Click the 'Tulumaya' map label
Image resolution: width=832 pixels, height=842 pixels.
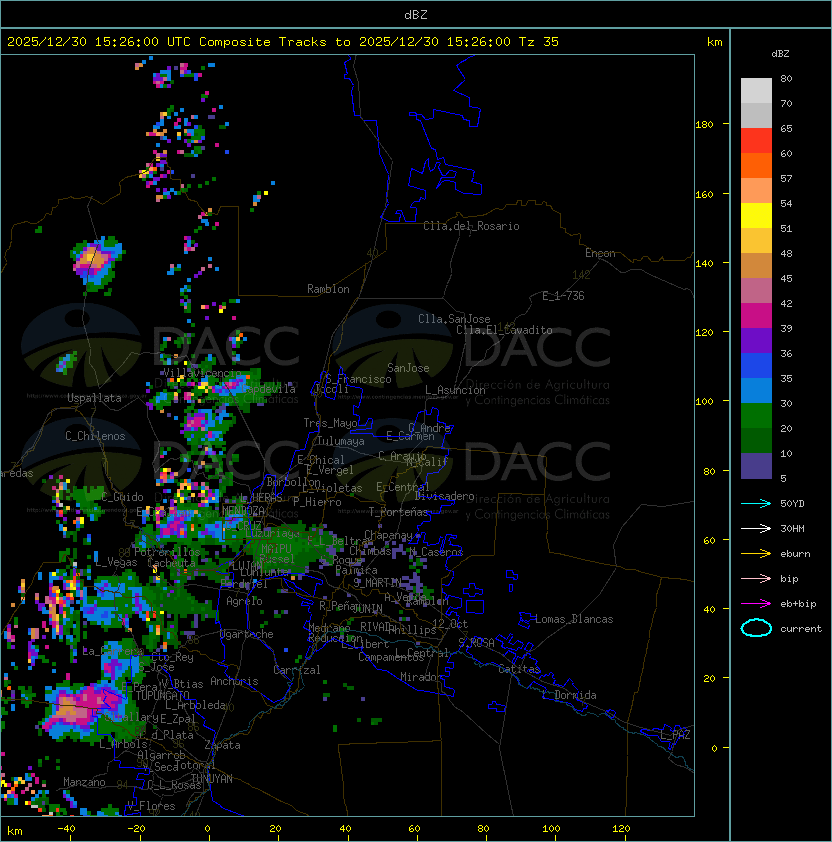(x=341, y=441)
